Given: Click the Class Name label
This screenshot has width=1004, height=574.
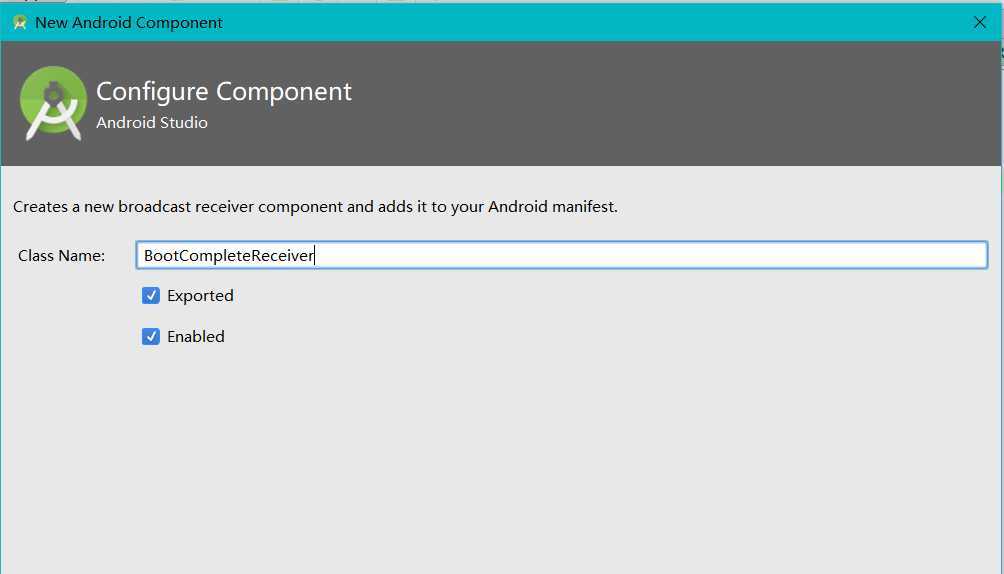Looking at the screenshot, I should pos(61,256).
